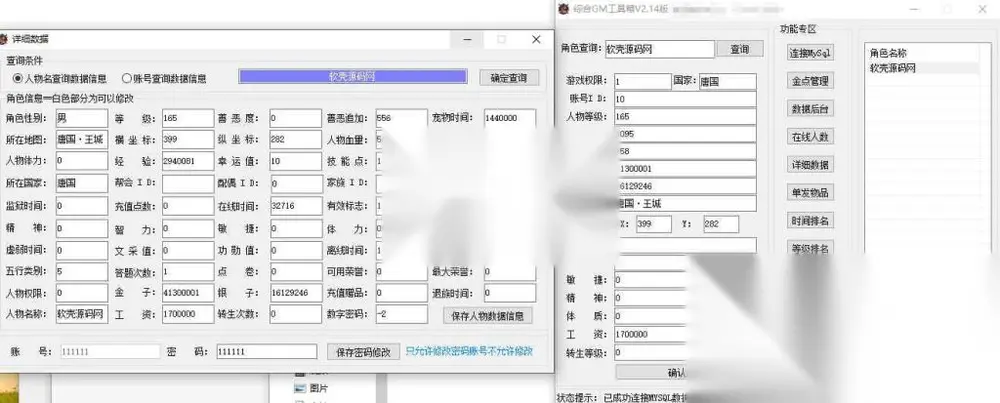
Task: Click the 查询 button in the GM tool window
Action: coord(740,49)
